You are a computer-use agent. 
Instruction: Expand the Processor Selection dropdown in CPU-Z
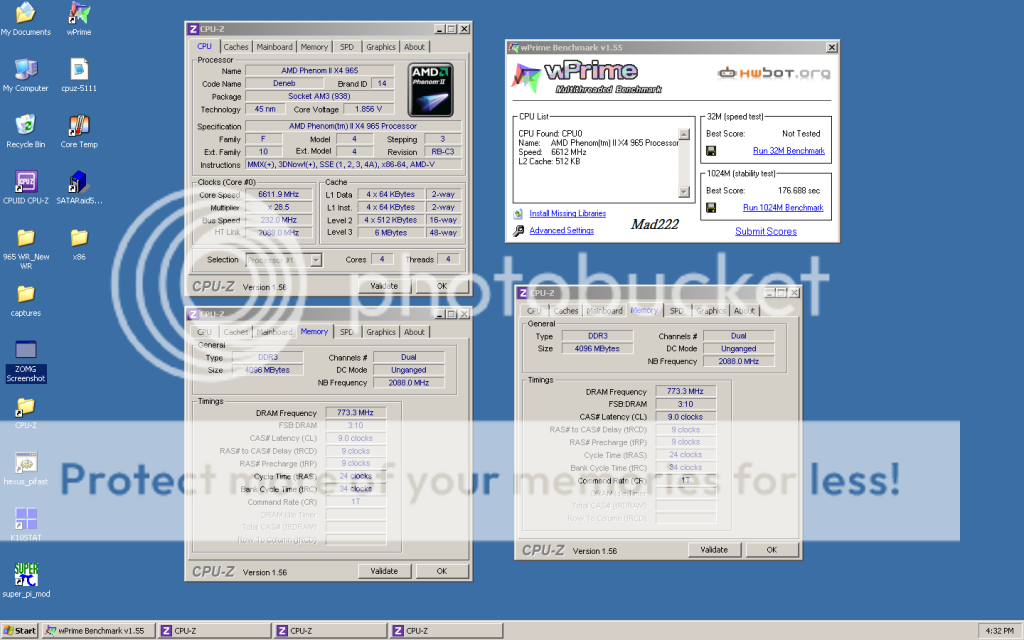pos(314,260)
